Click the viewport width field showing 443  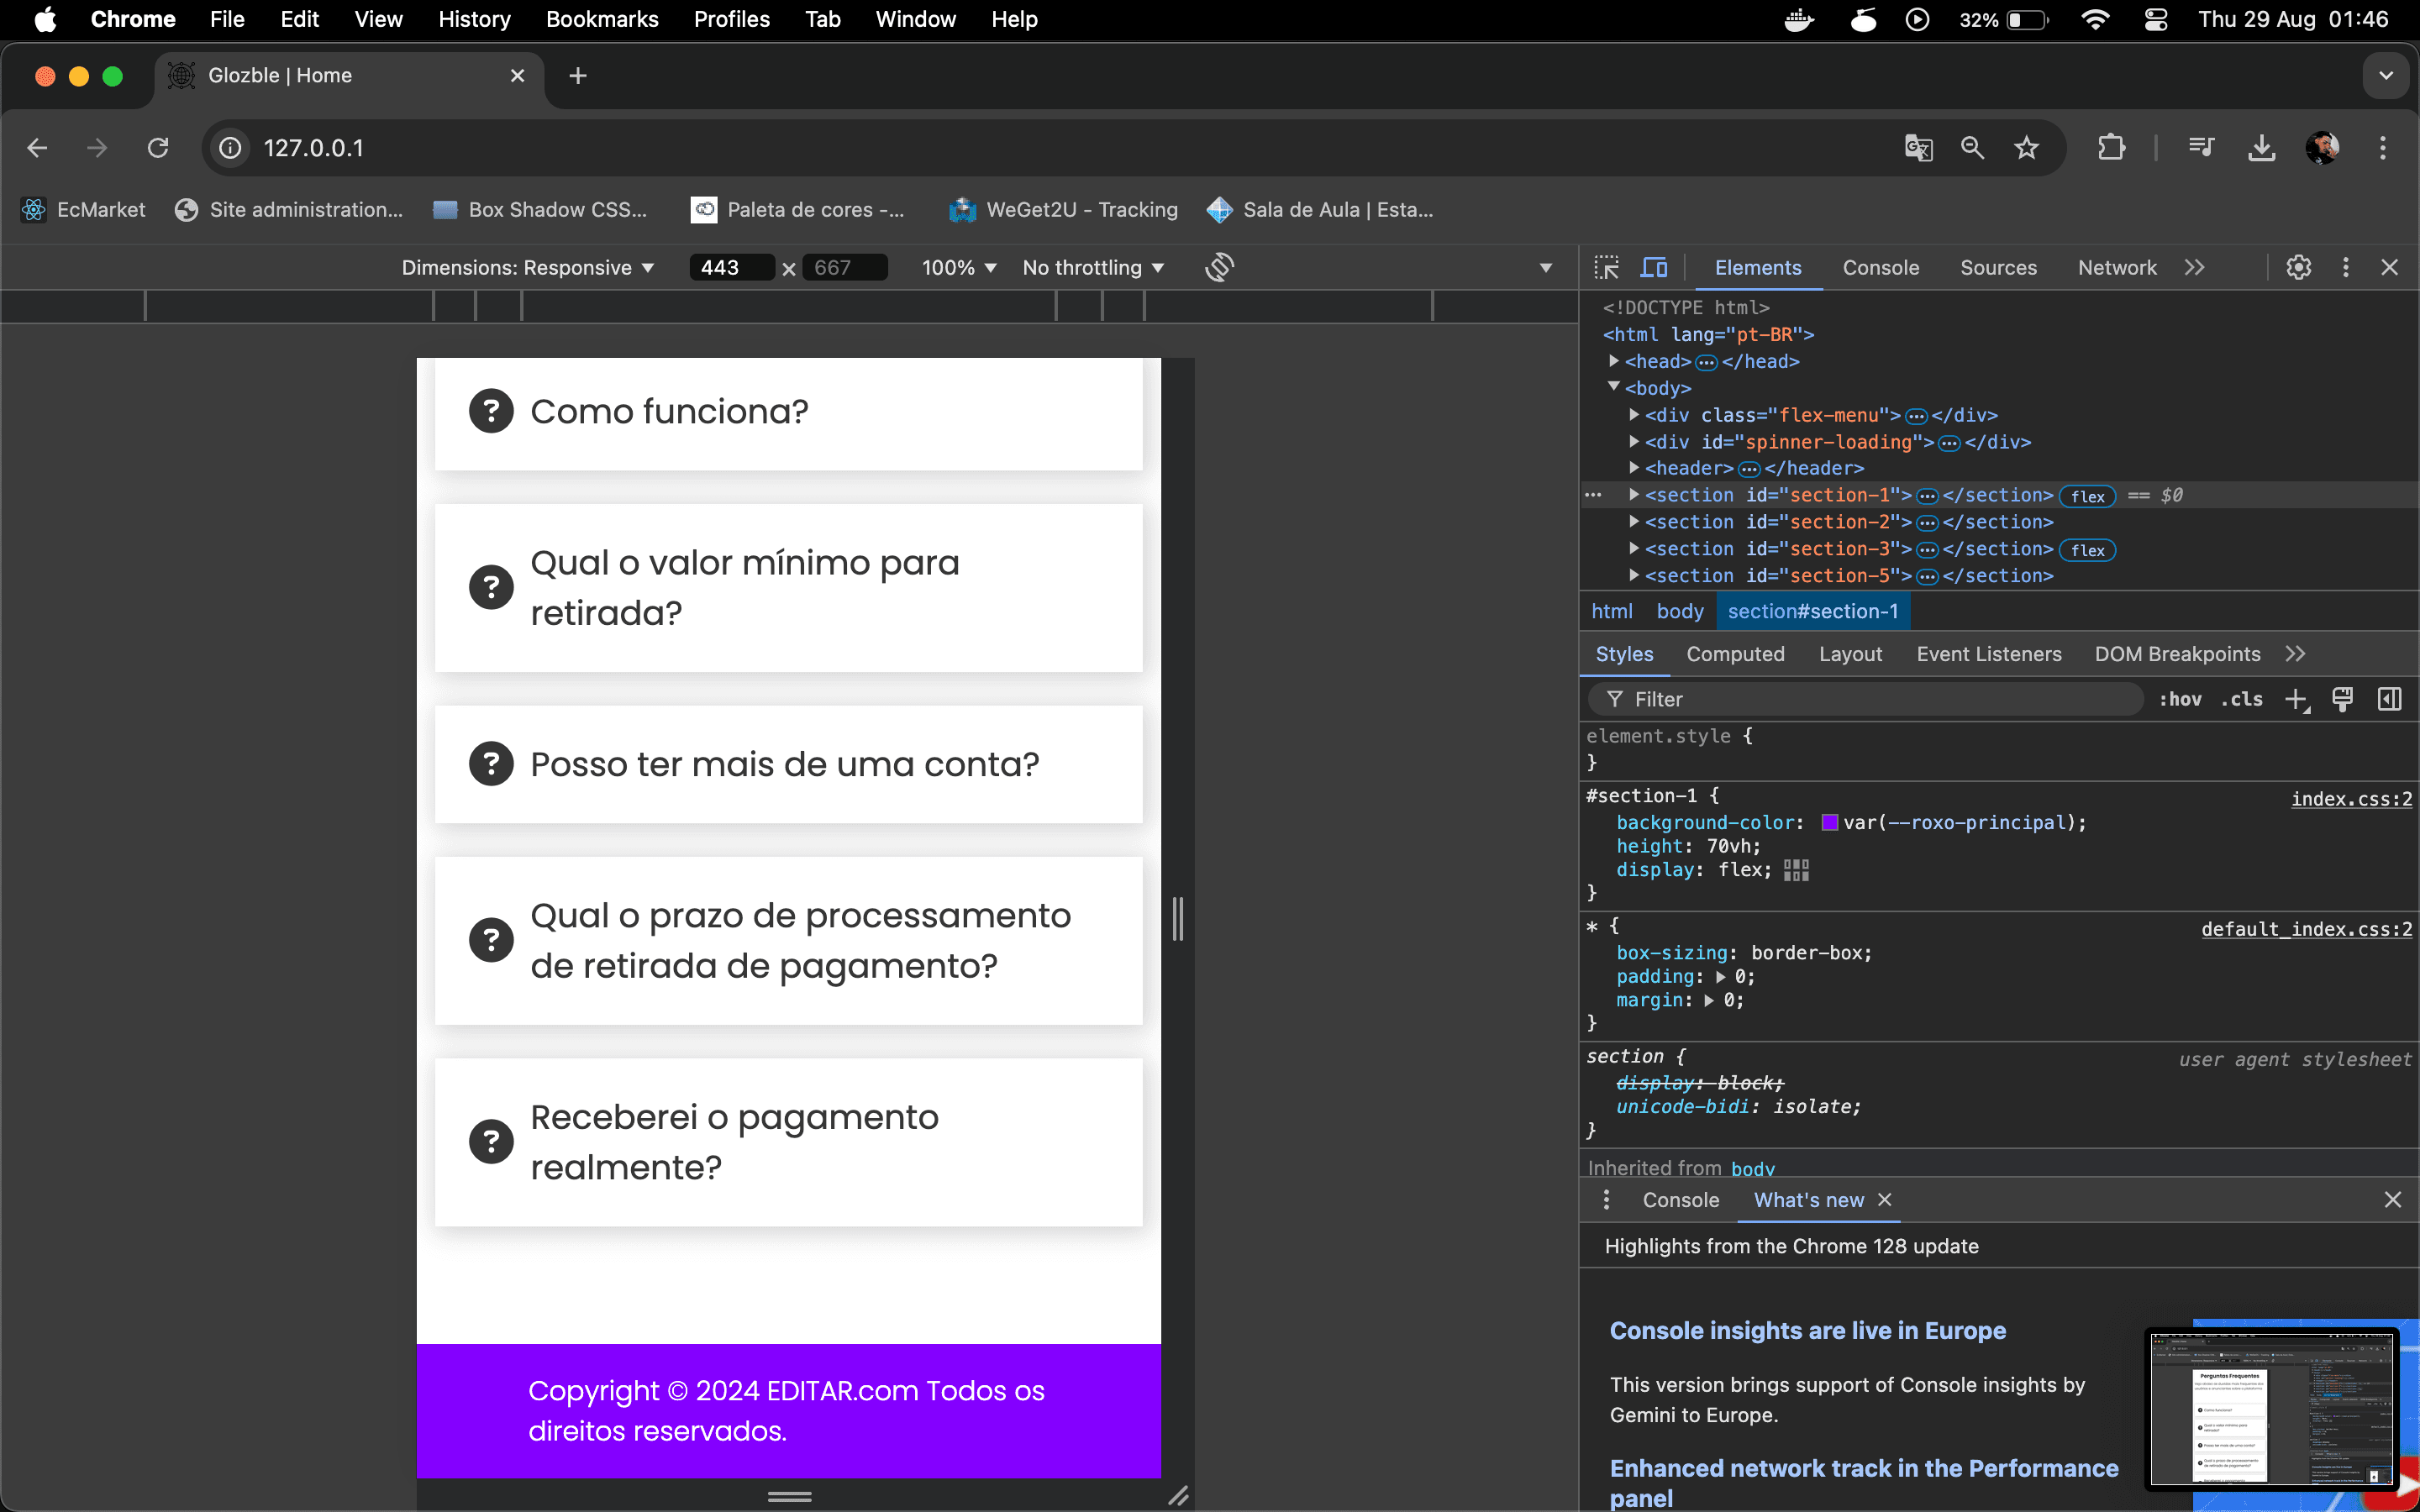(730, 268)
